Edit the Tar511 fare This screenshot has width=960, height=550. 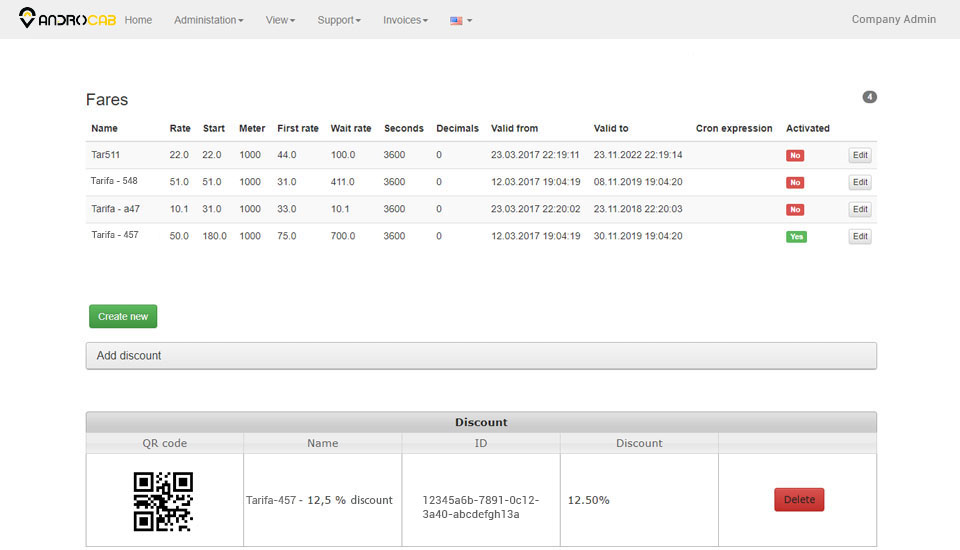click(x=860, y=155)
